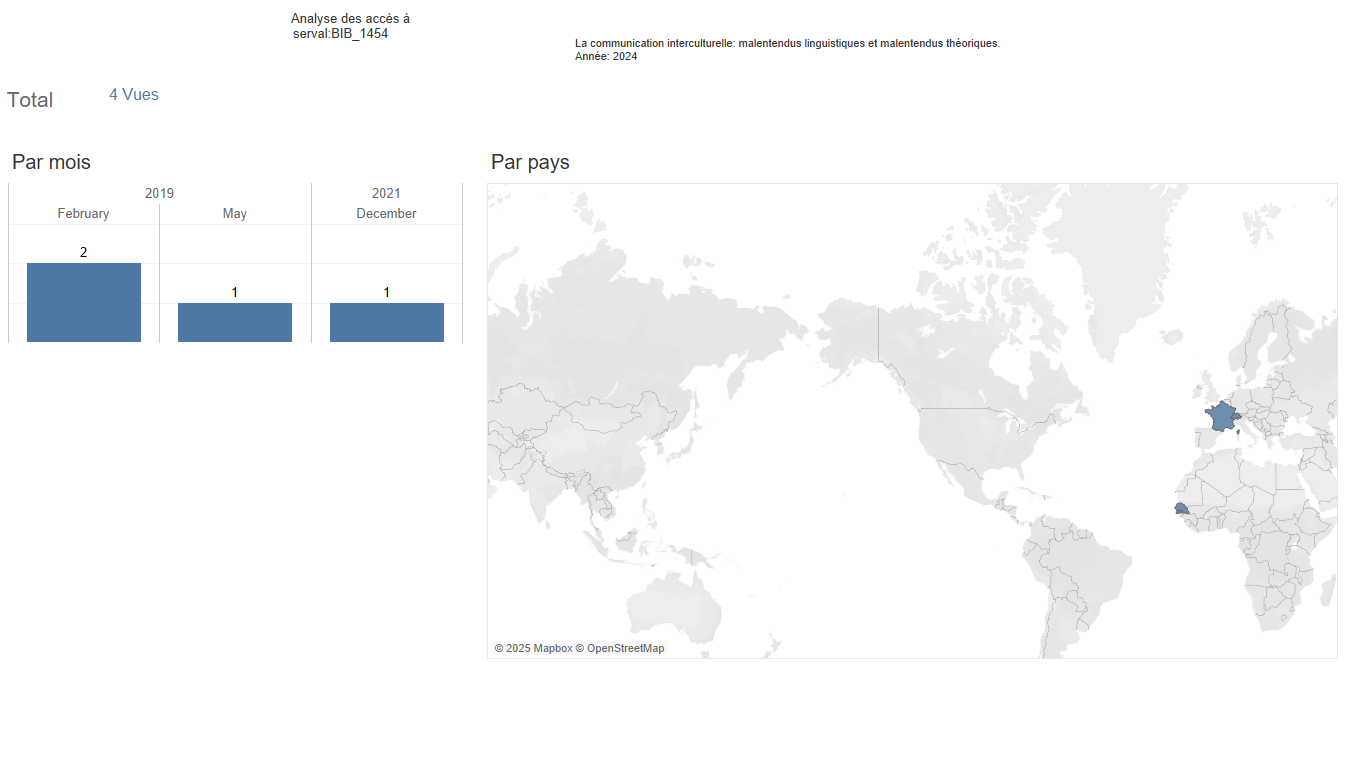Click the 'Par mois' heading
Viewport: 1366px width, 768px height.
coord(51,162)
